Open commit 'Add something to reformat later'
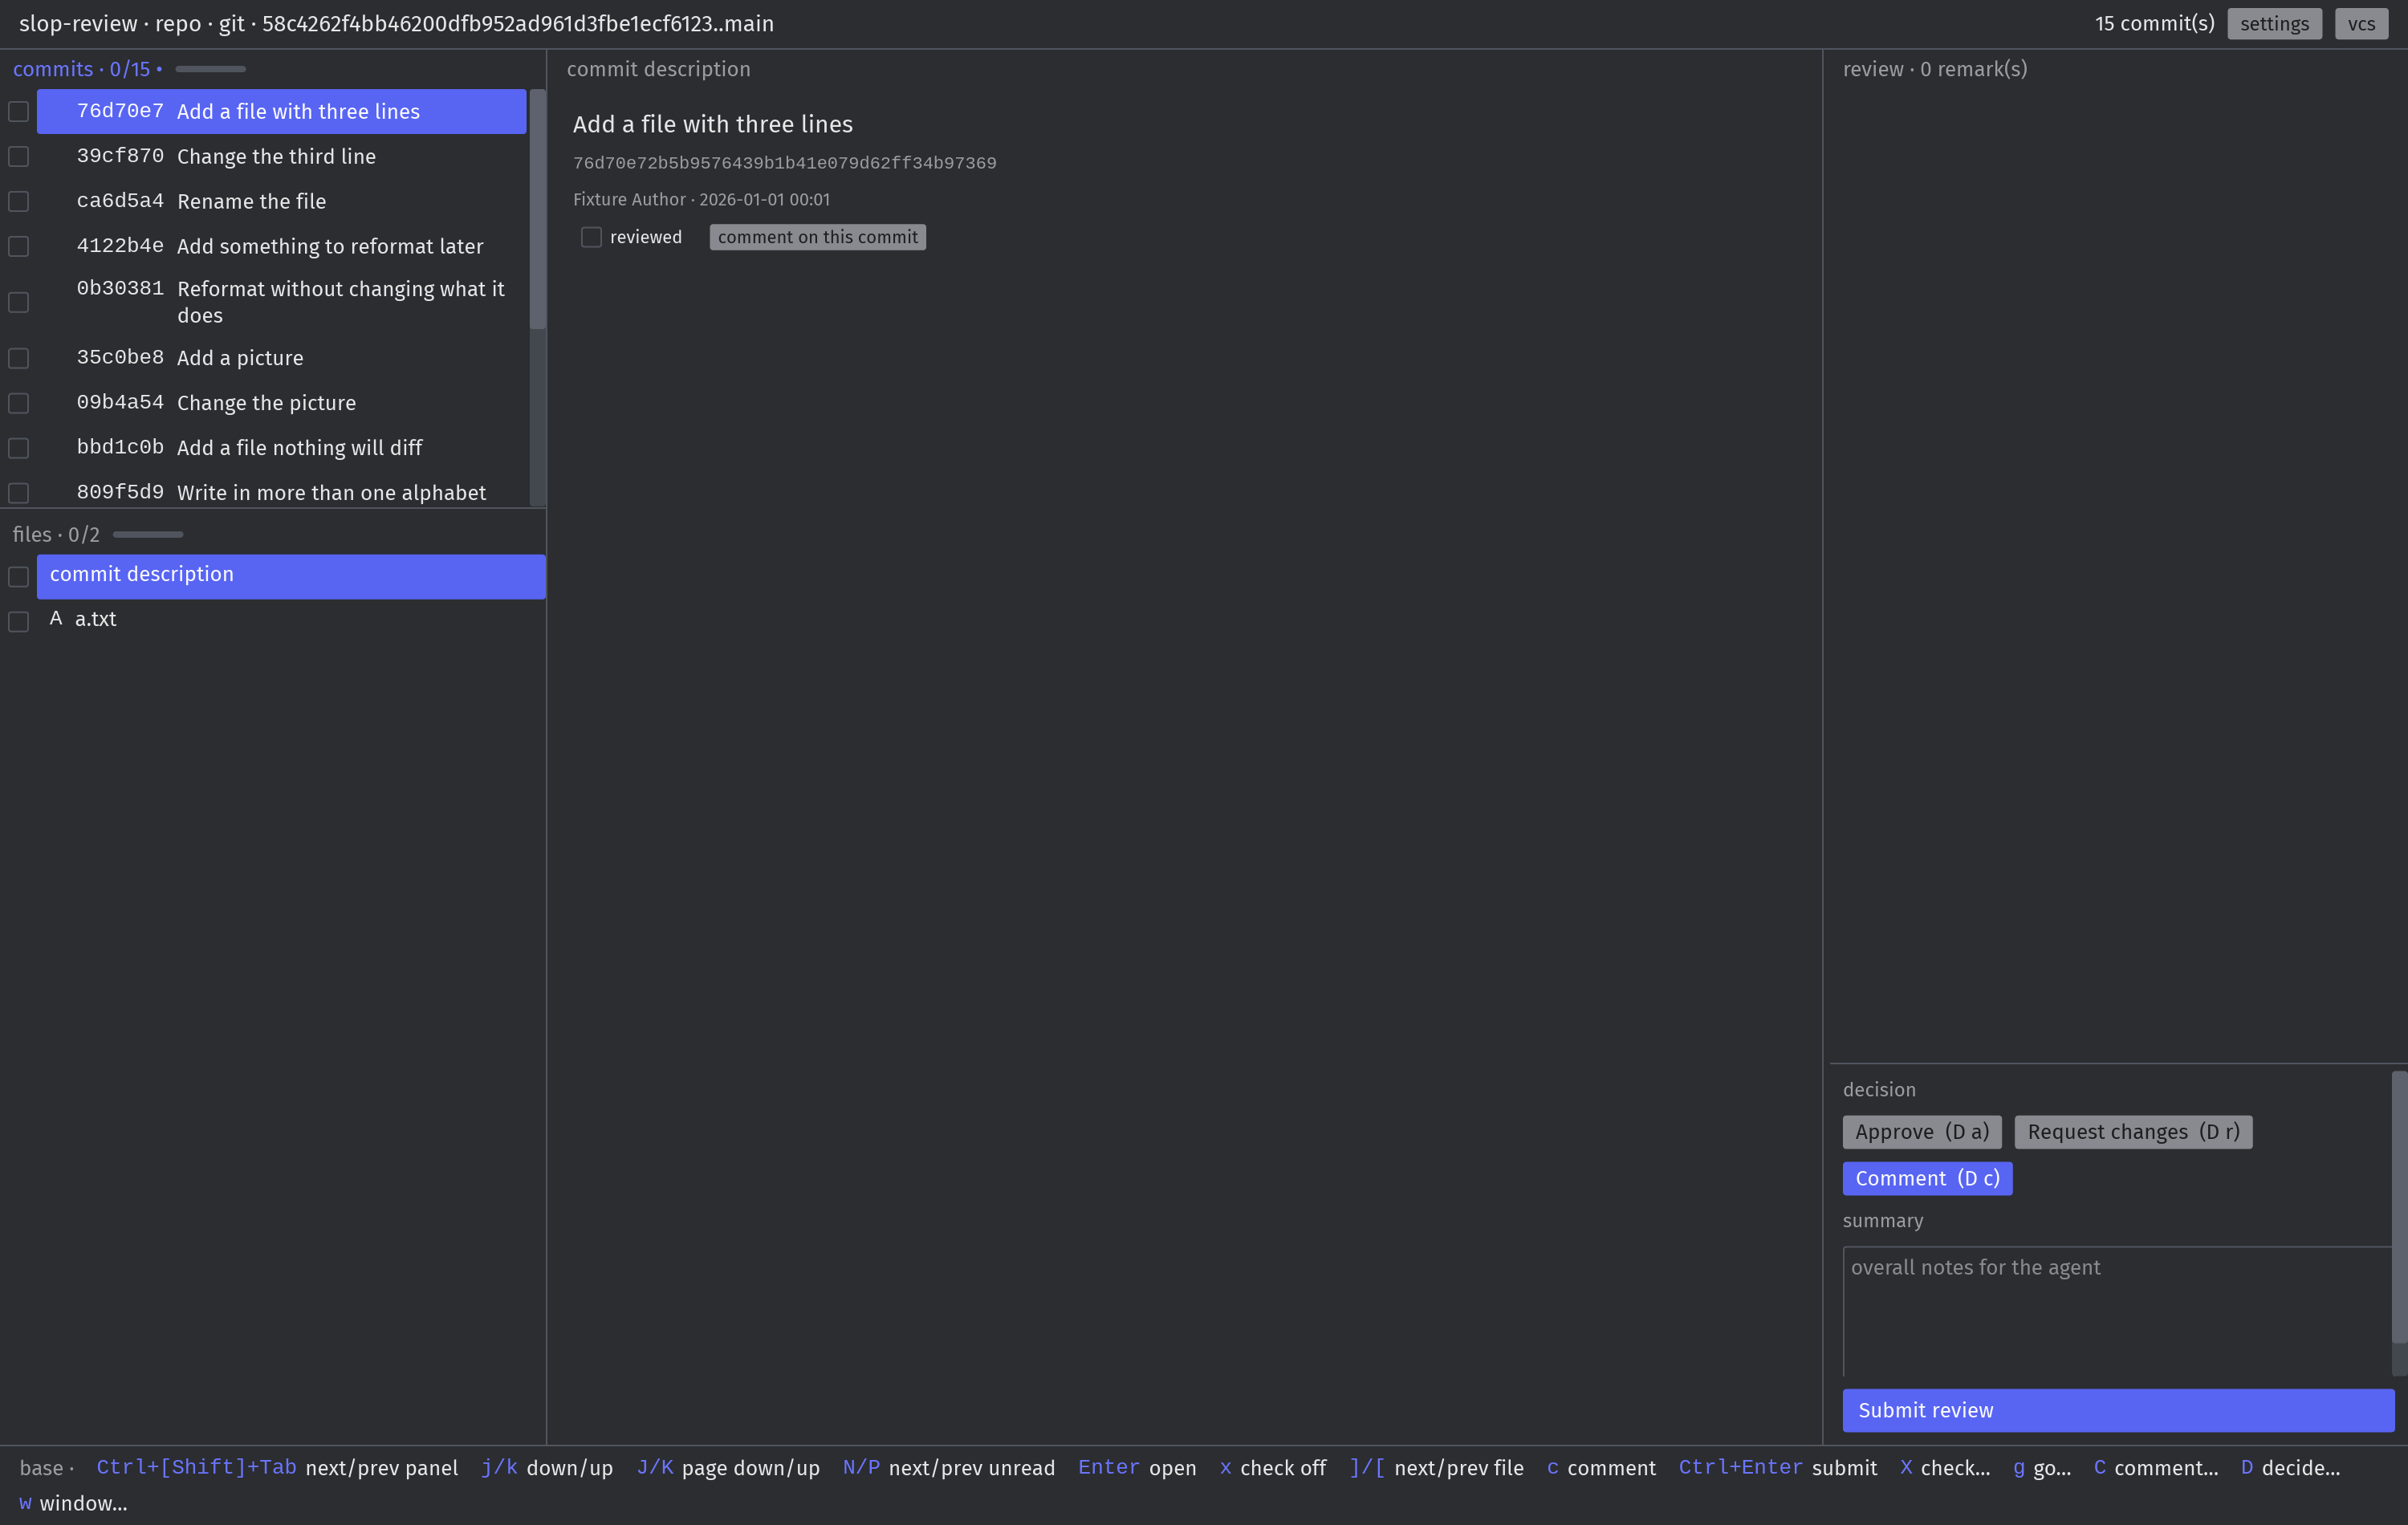 [x=281, y=246]
